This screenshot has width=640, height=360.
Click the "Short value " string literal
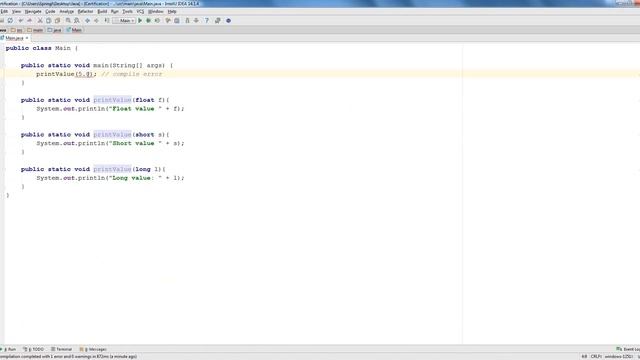[x=135, y=144]
